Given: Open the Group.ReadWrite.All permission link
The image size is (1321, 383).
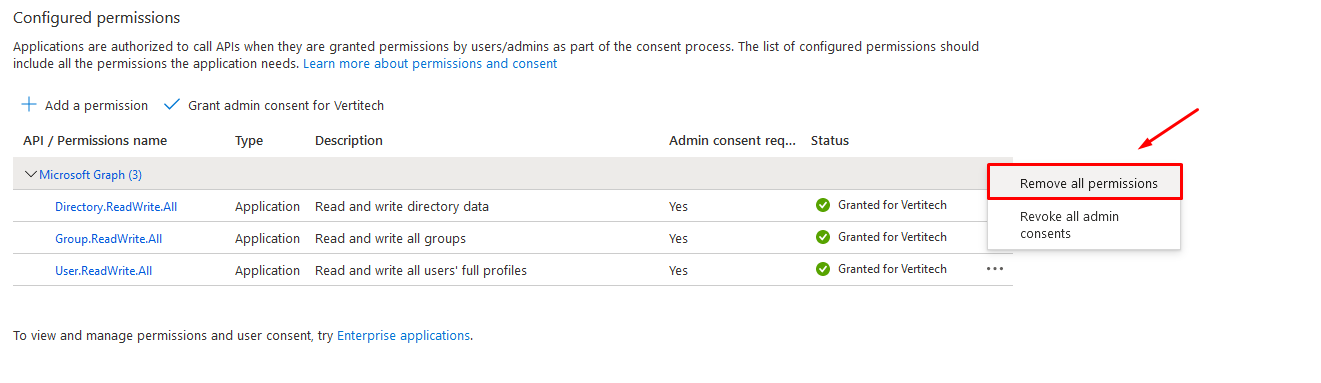Looking at the screenshot, I should [x=108, y=238].
